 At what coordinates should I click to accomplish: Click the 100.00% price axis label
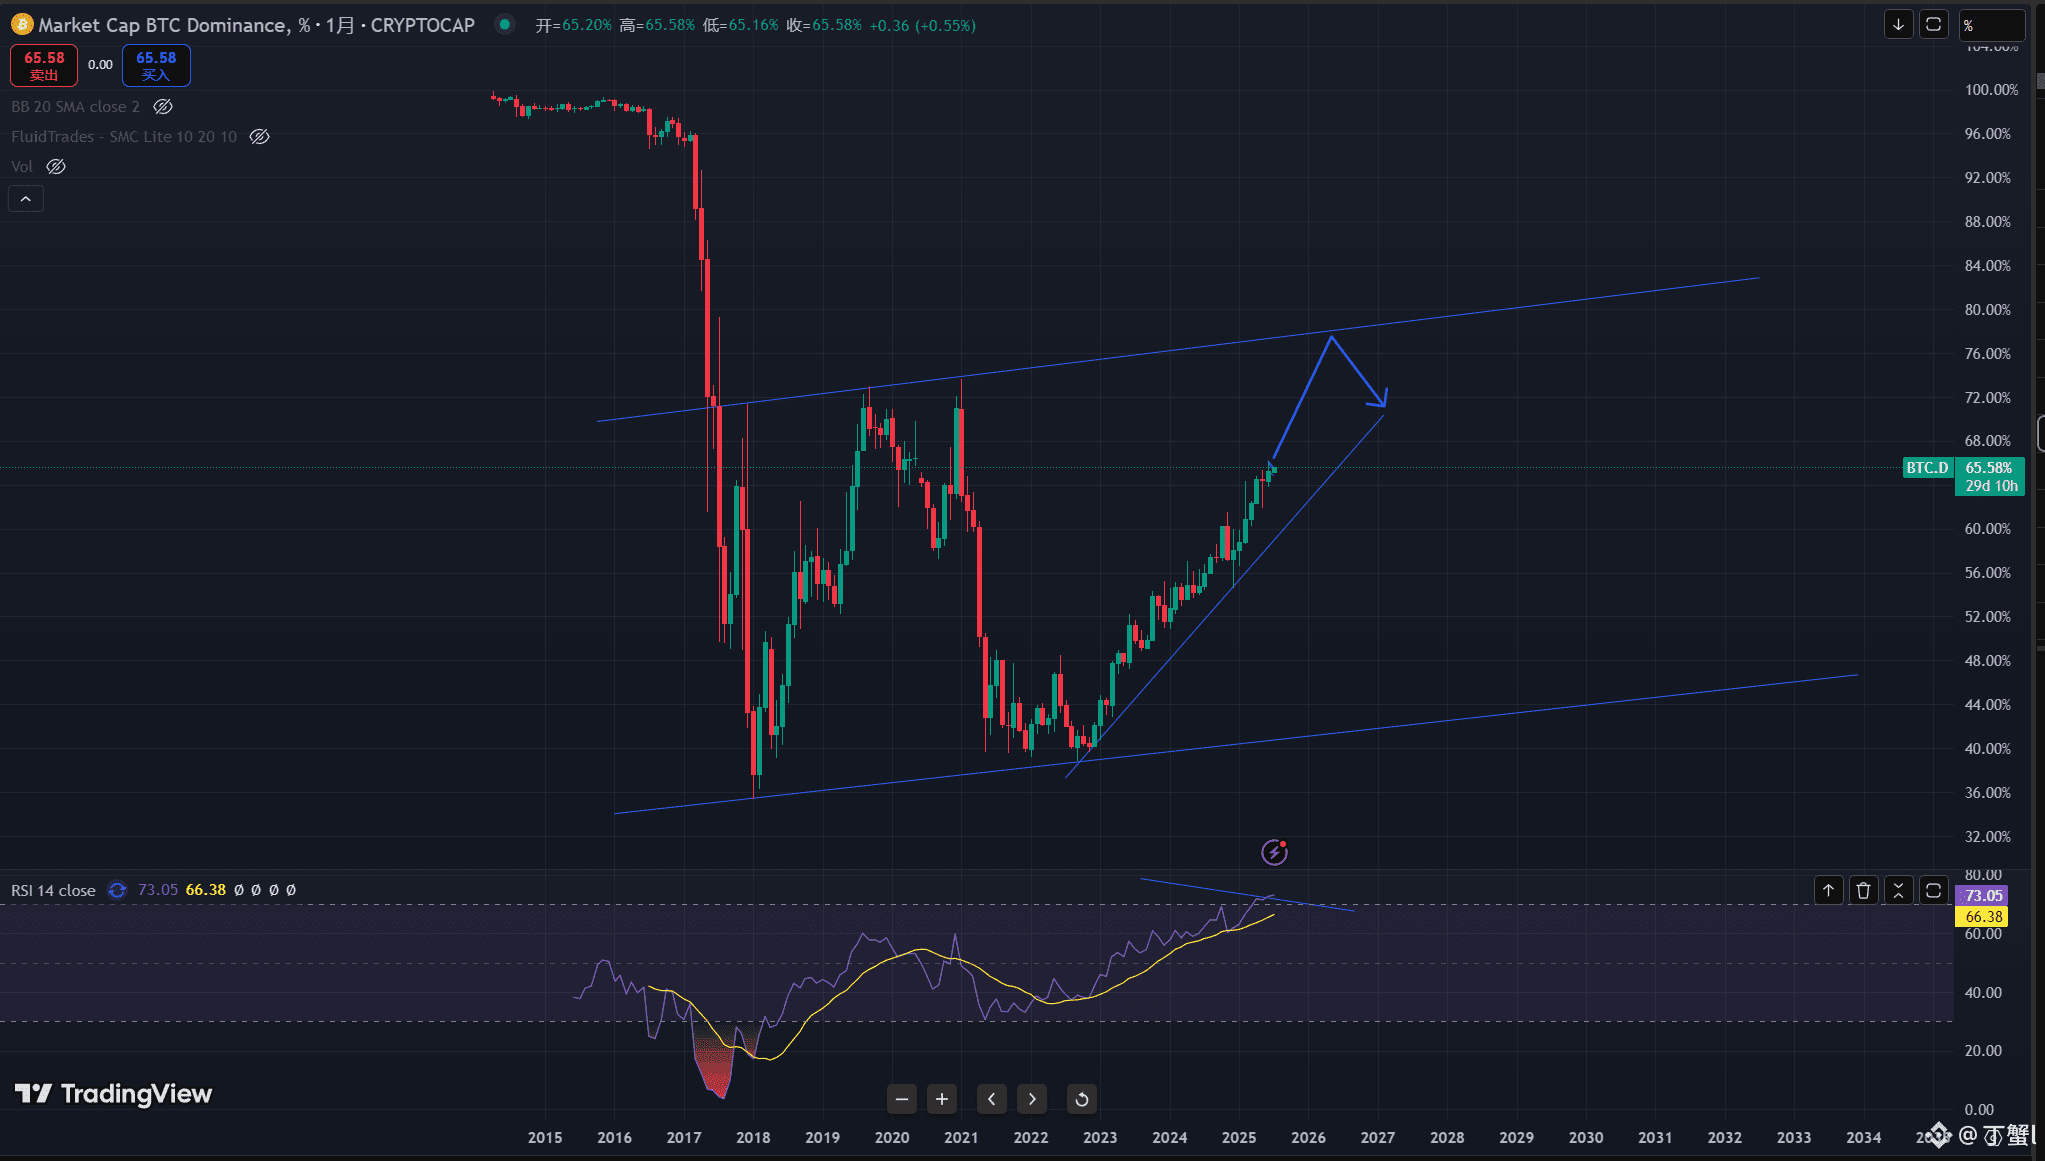click(x=1991, y=90)
